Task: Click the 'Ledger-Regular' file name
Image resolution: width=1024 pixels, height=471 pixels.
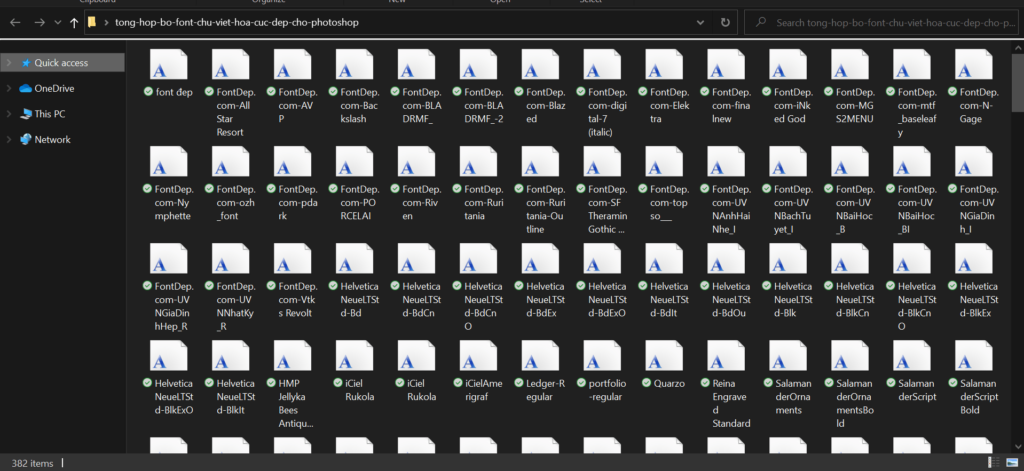Action: [545, 390]
